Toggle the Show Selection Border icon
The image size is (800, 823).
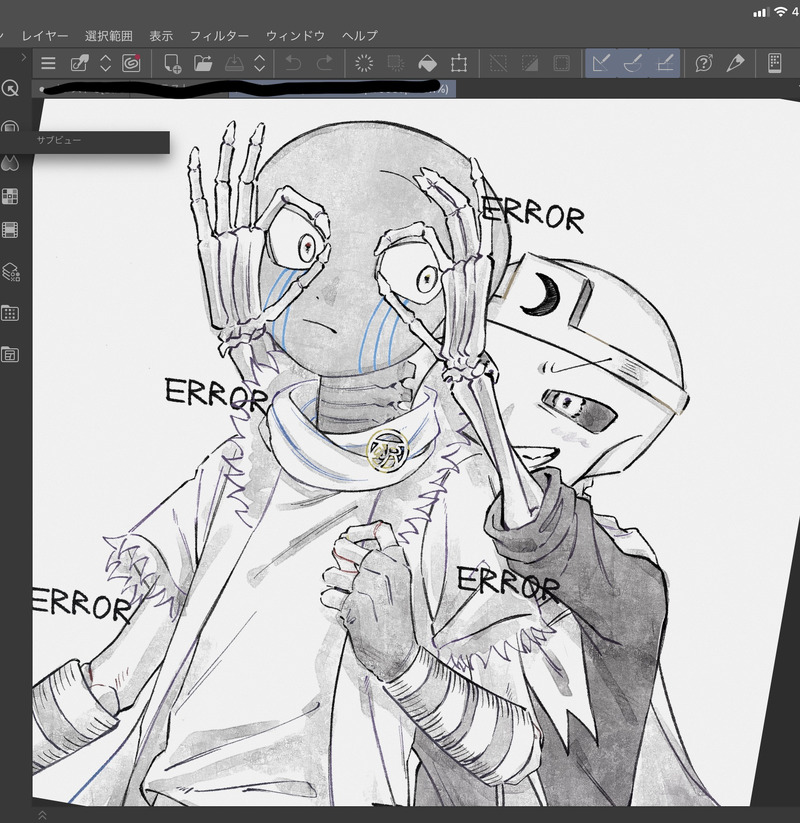561,64
